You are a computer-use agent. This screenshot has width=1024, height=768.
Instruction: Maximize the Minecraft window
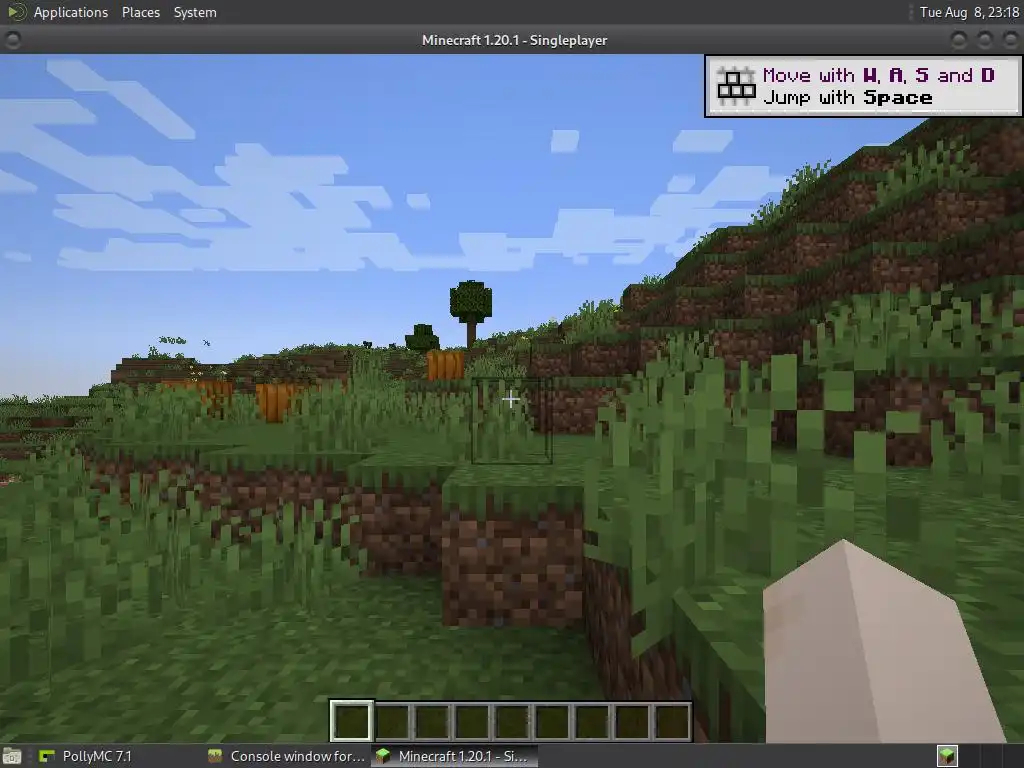tap(984, 40)
